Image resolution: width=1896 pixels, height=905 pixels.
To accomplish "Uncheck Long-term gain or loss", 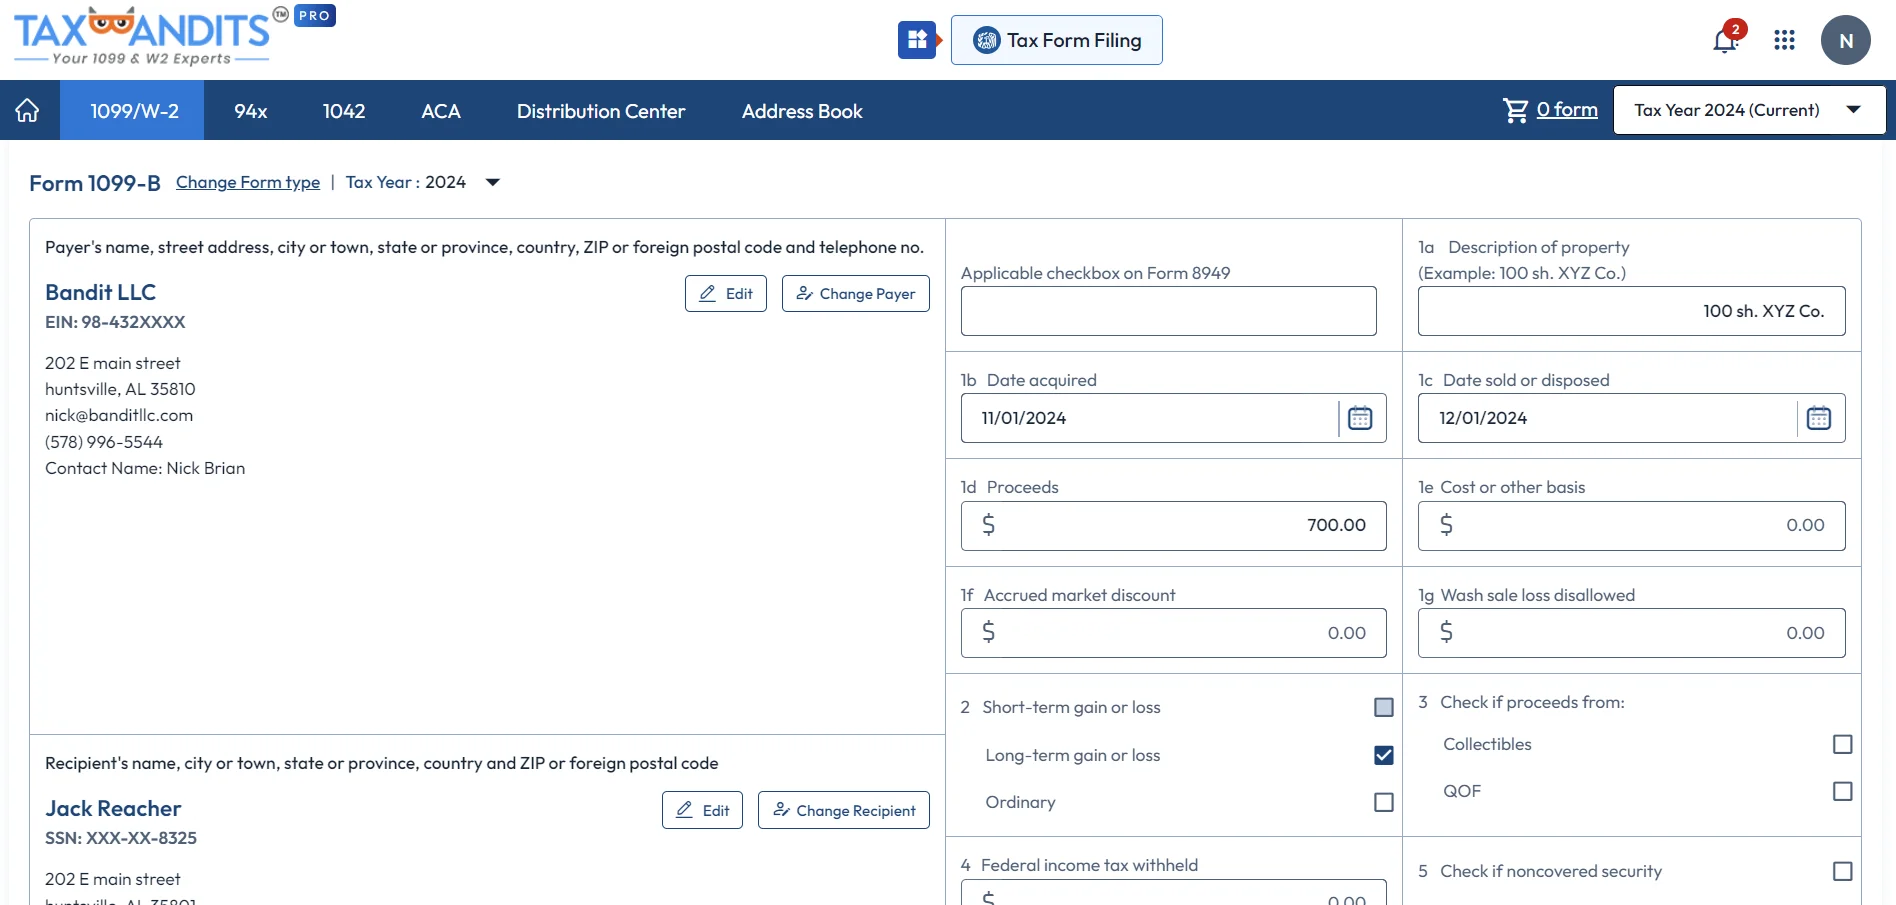I will 1383,755.
